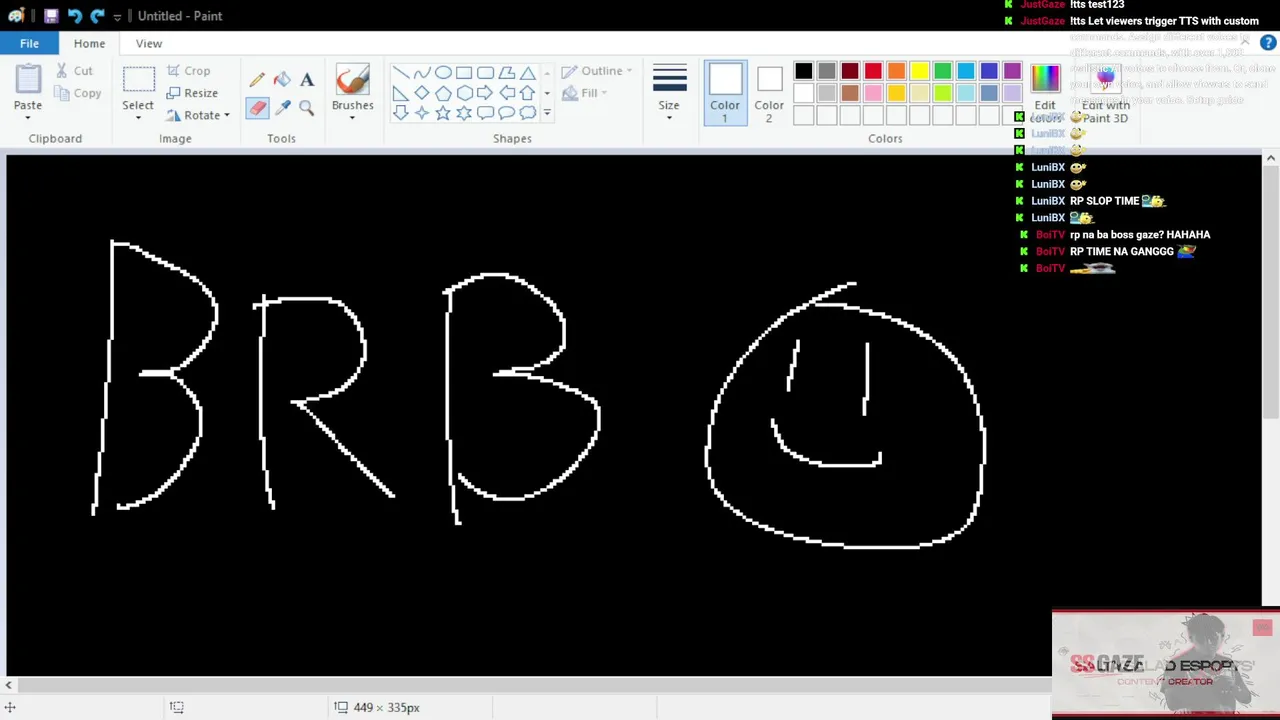
Task: Open the File menu
Action: tap(29, 43)
